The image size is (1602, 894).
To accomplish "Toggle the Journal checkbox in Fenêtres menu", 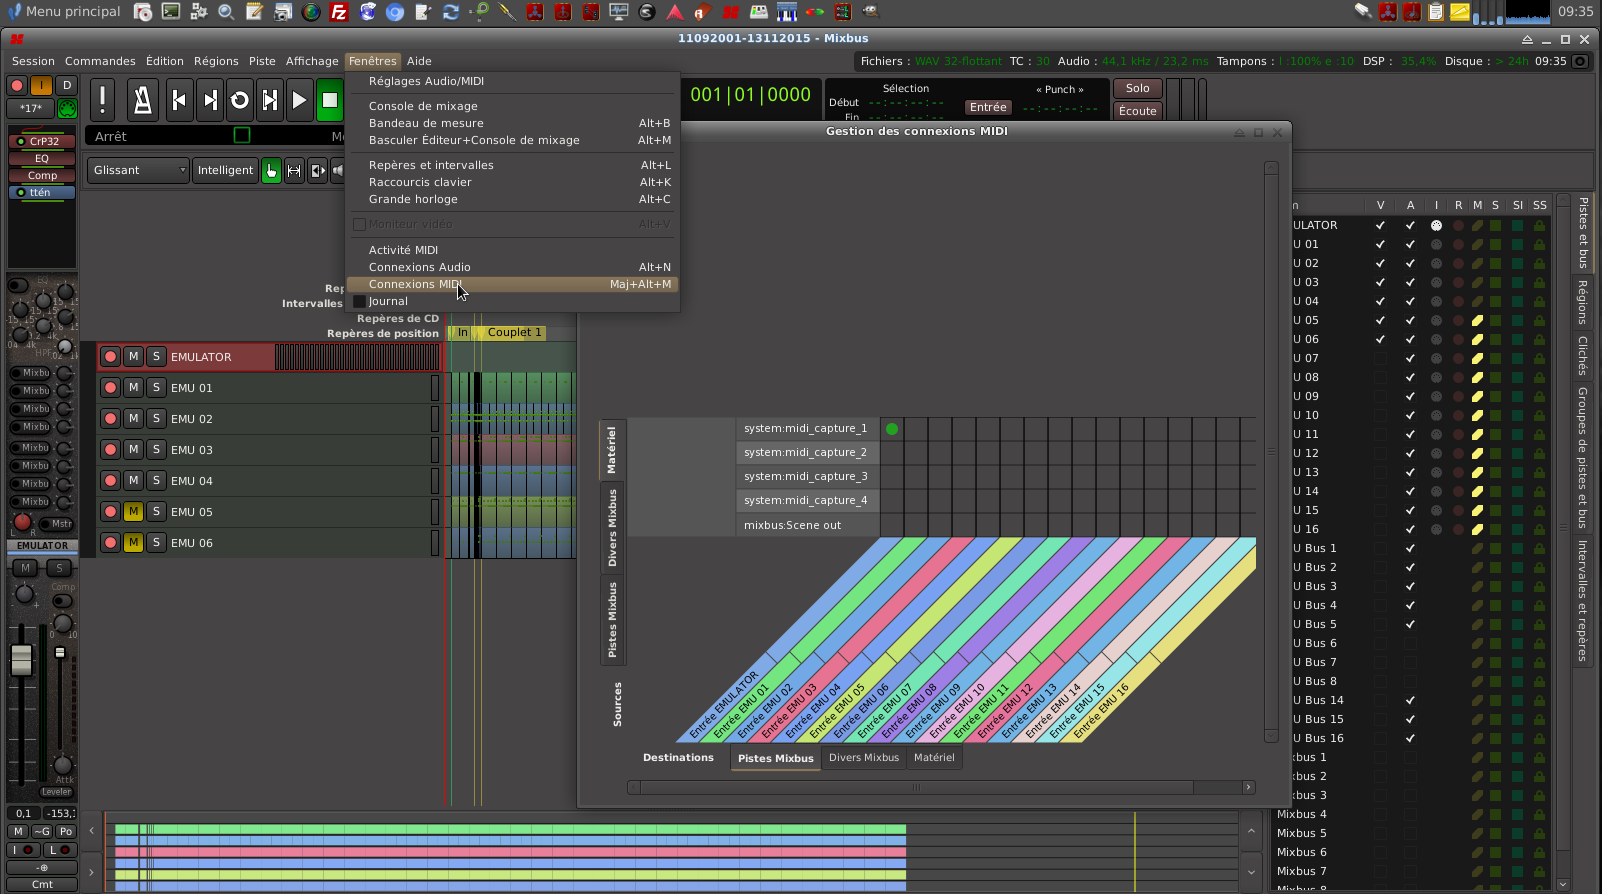I will pos(360,301).
